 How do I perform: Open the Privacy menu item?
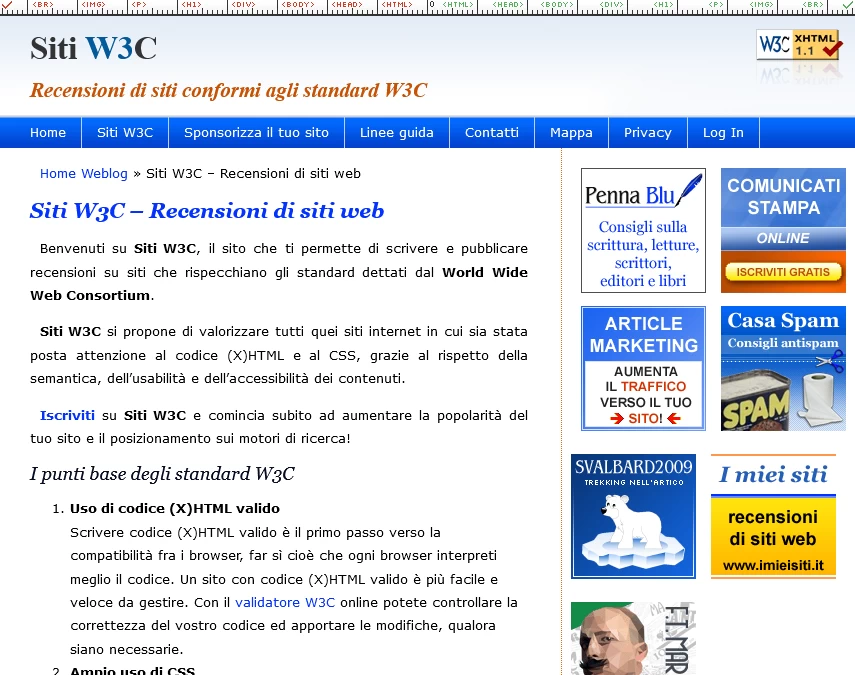click(647, 132)
